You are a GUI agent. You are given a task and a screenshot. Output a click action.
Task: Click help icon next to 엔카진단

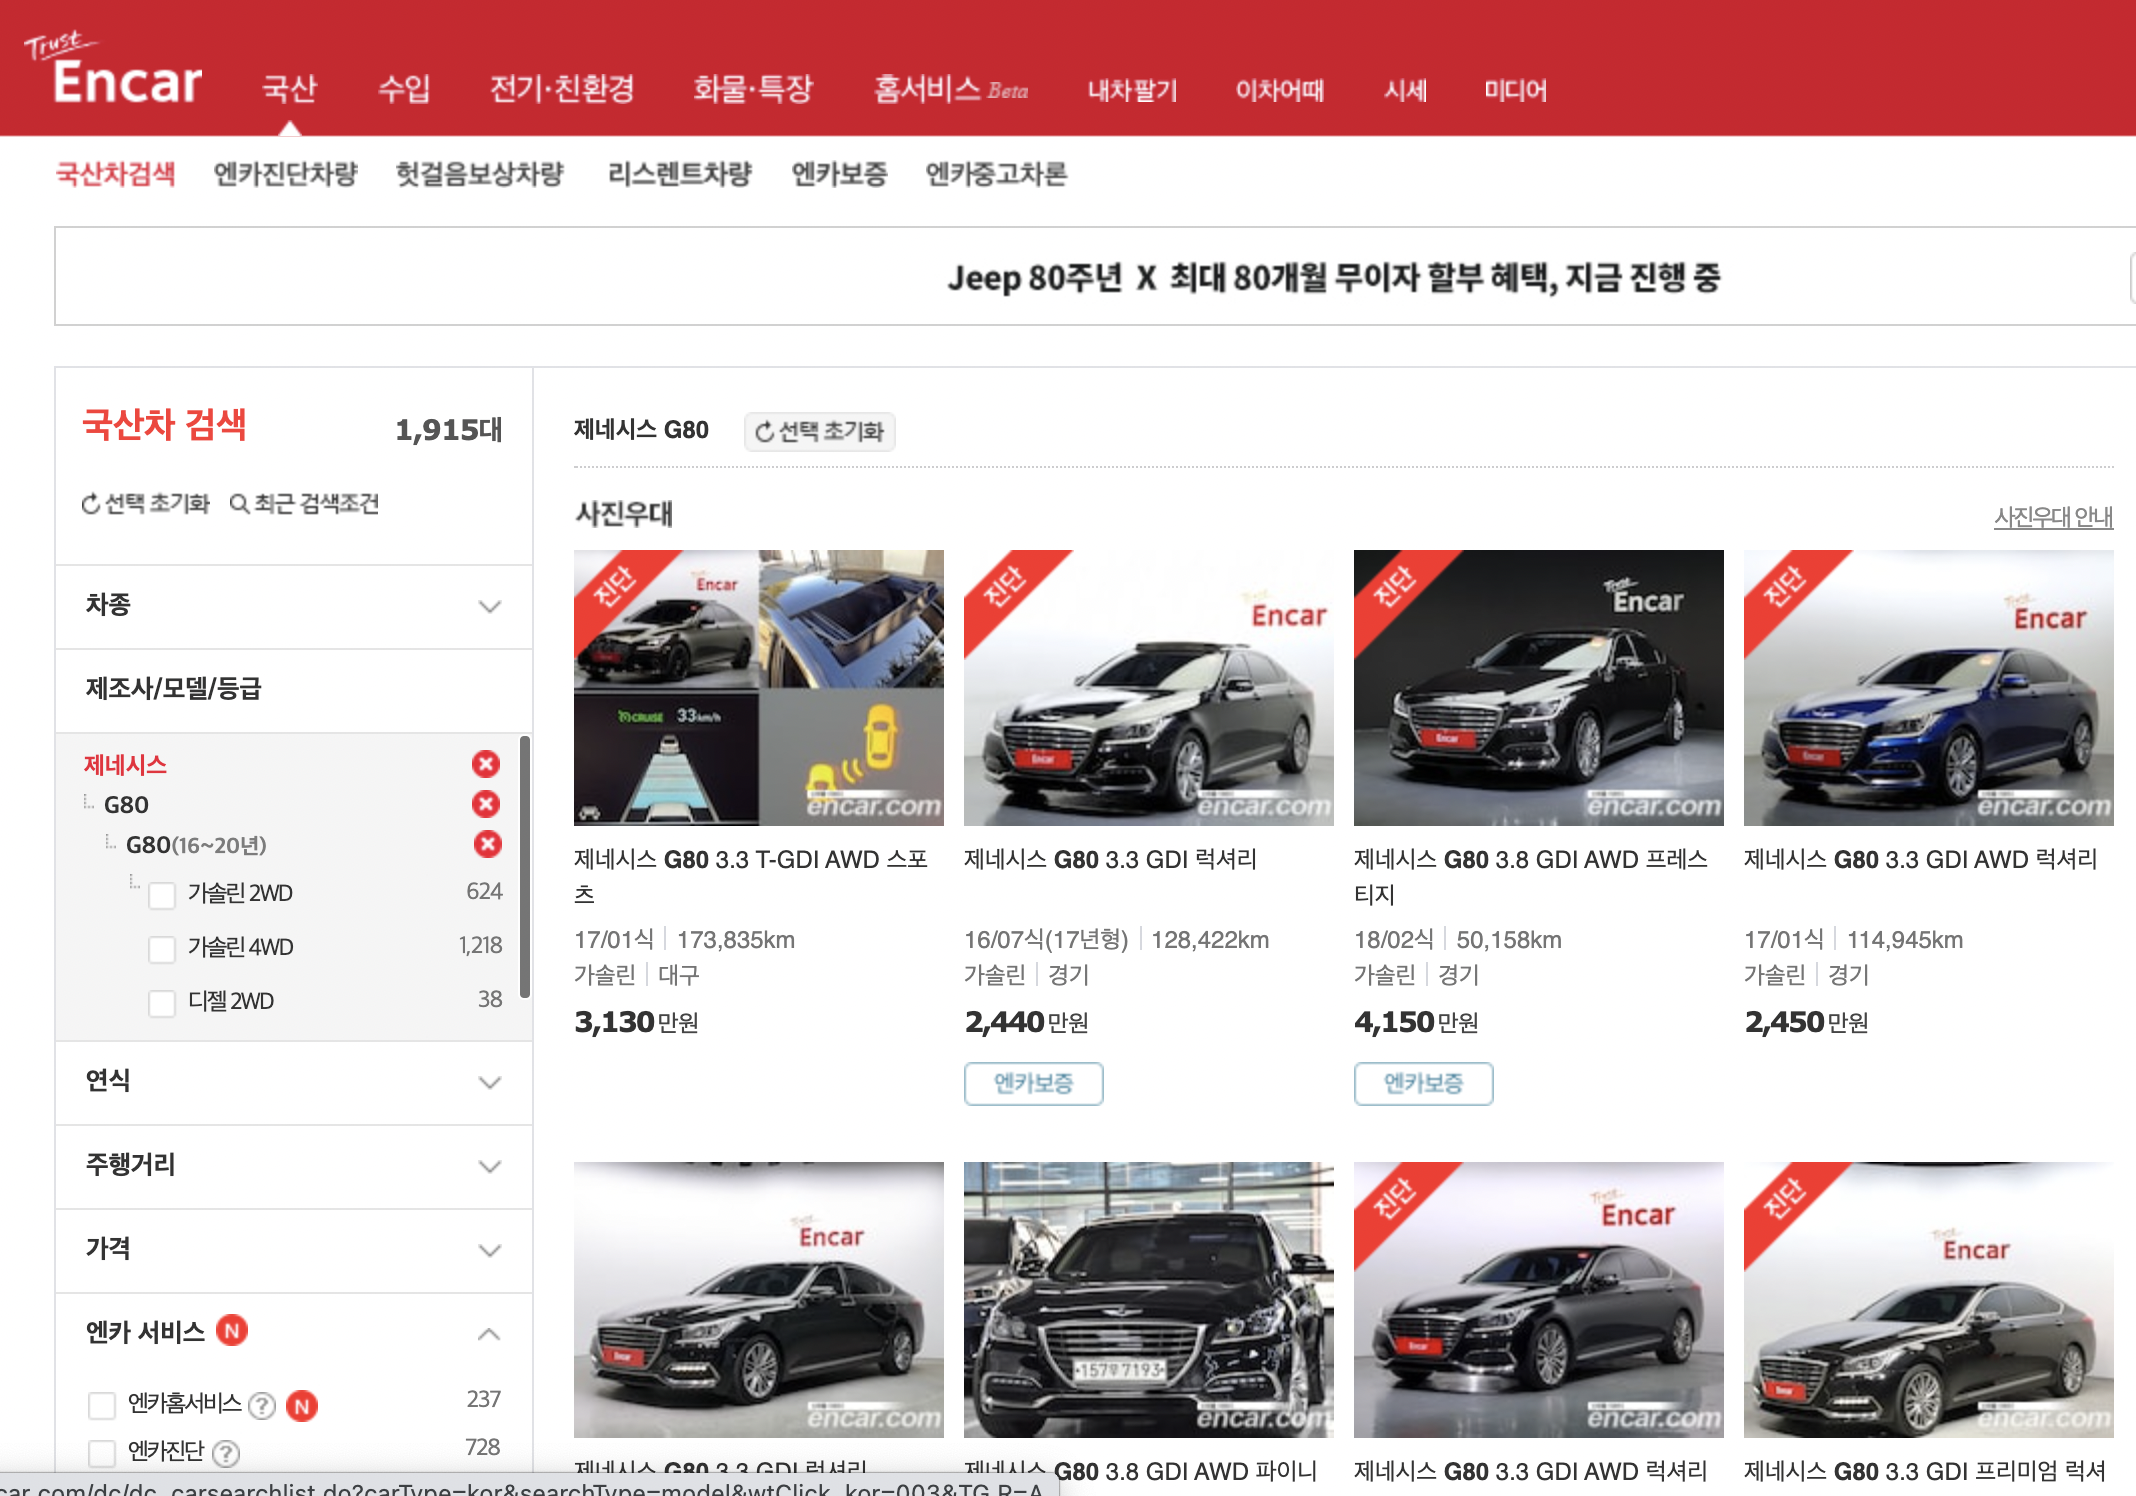coord(227,1453)
